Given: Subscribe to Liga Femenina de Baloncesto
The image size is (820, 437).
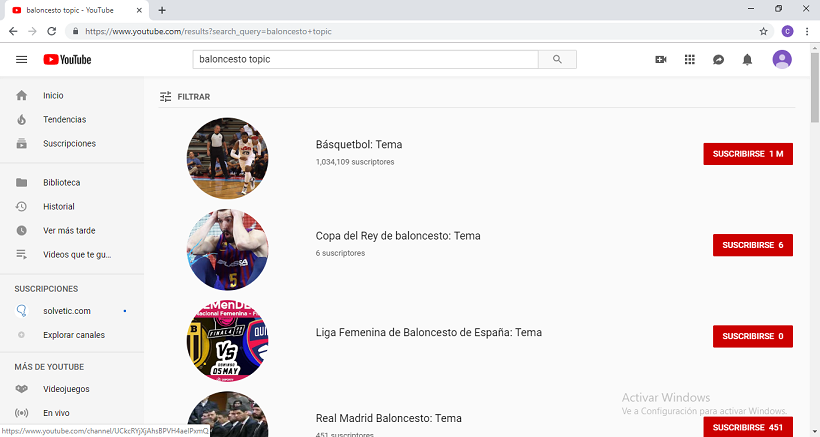Looking at the screenshot, I should pyautogui.click(x=753, y=336).
